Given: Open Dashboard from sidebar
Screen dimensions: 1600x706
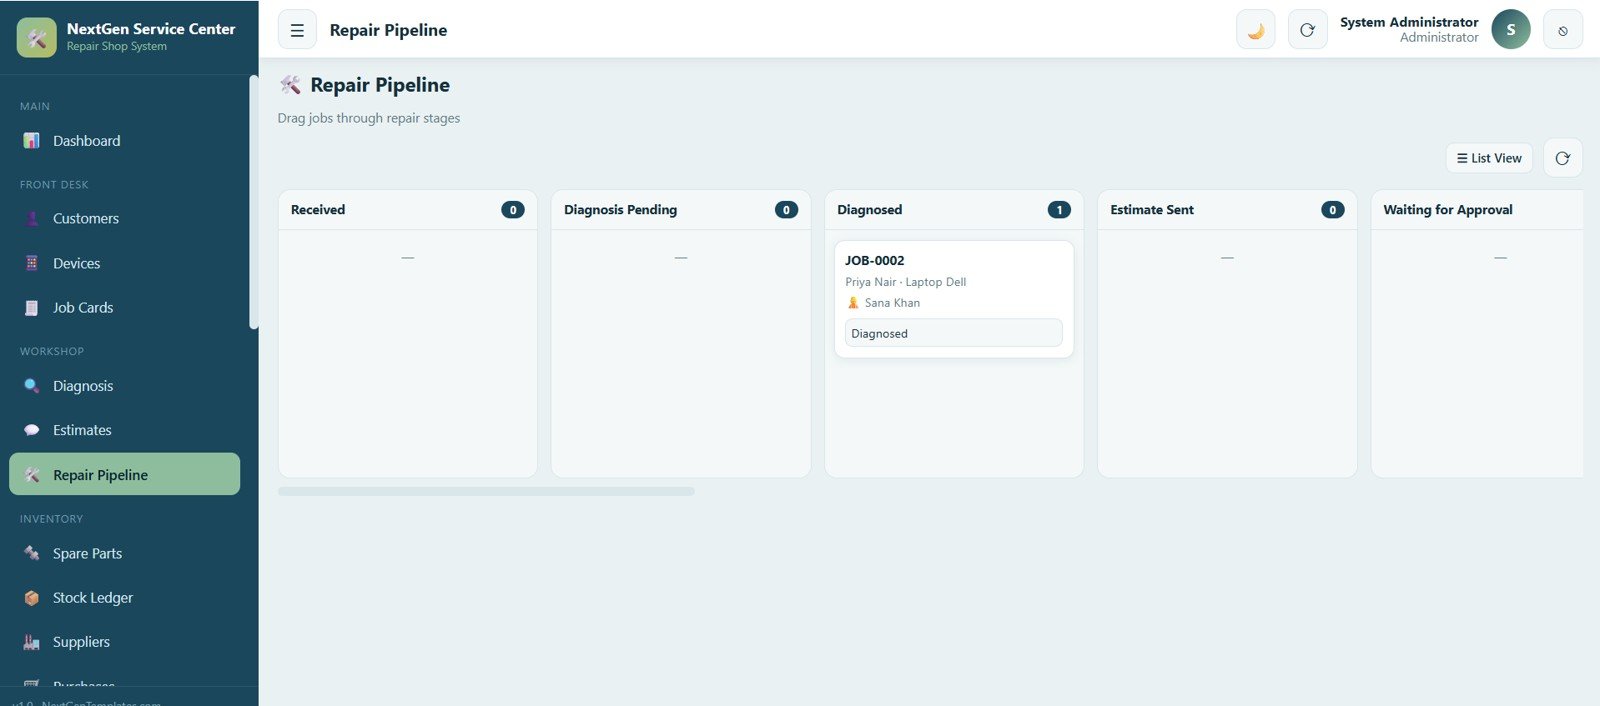Looking at the screenshot, I should (124, 141).
